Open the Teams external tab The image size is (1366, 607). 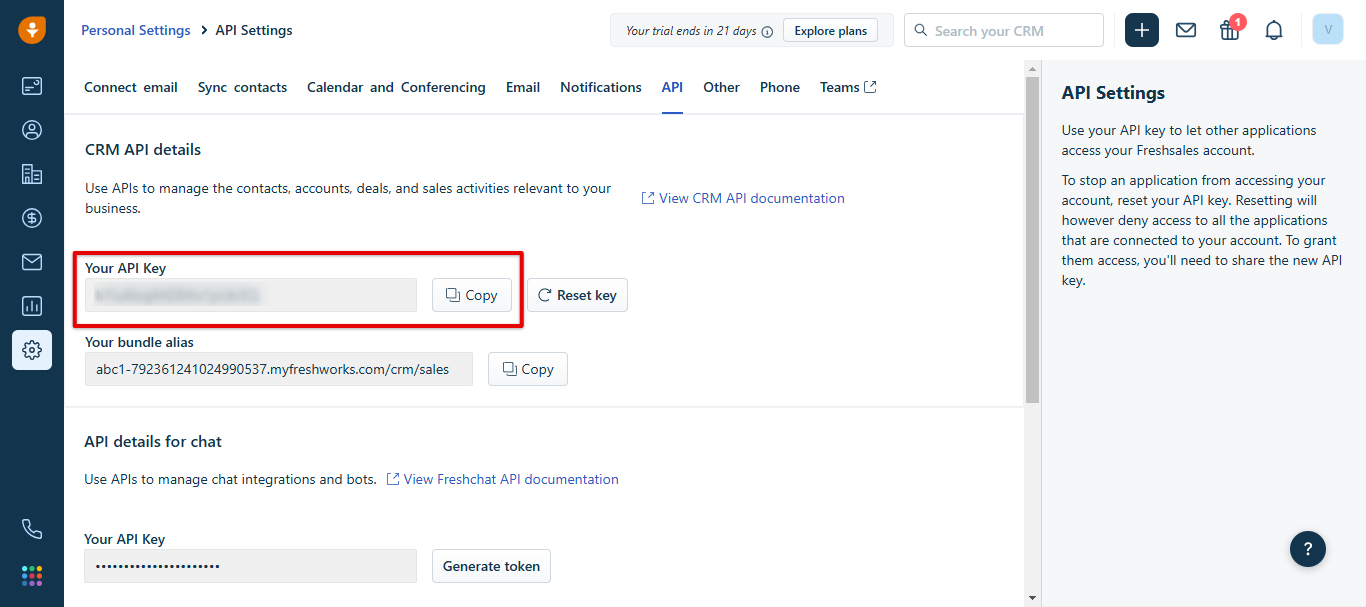click(848, 87)
